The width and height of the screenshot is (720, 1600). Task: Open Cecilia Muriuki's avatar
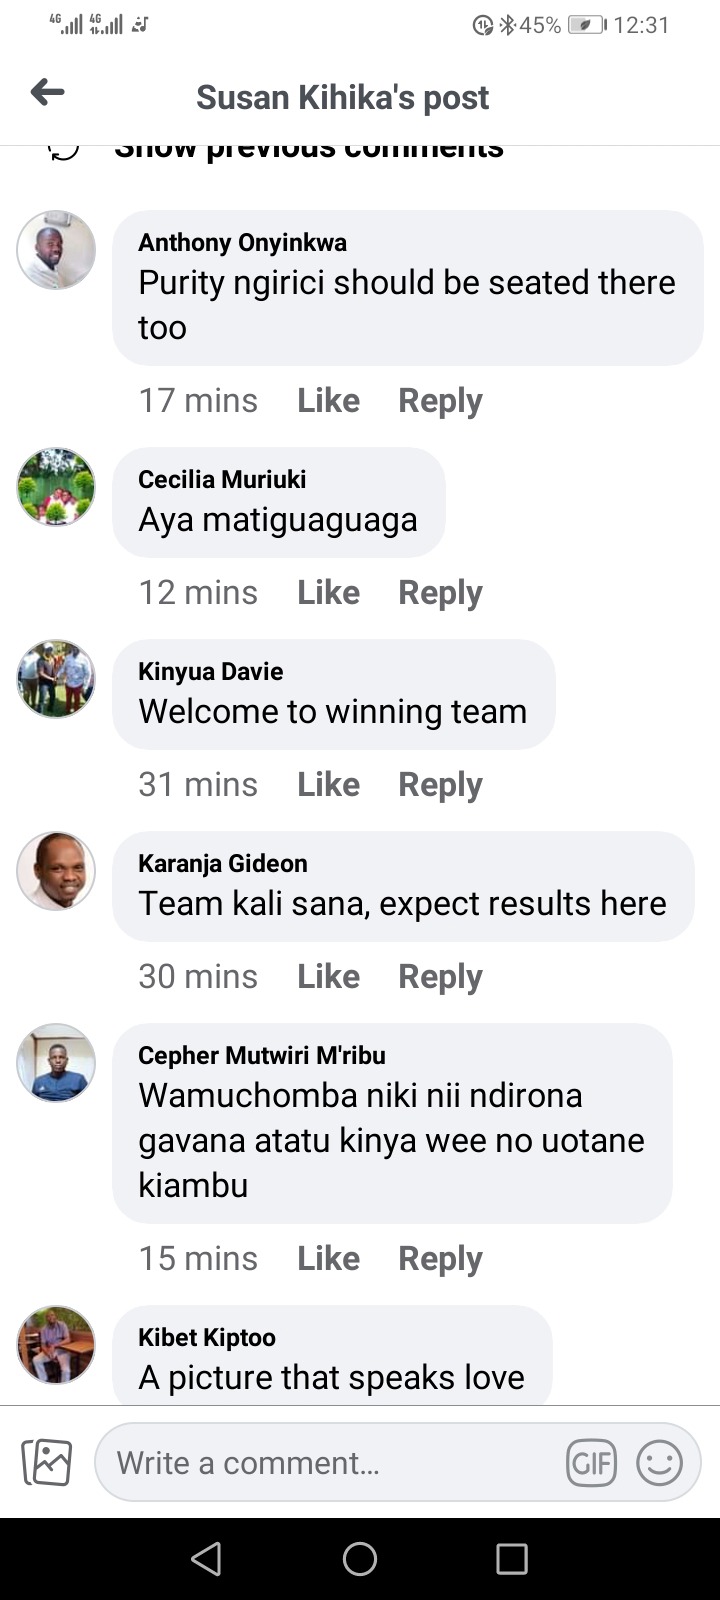[56, 487]
